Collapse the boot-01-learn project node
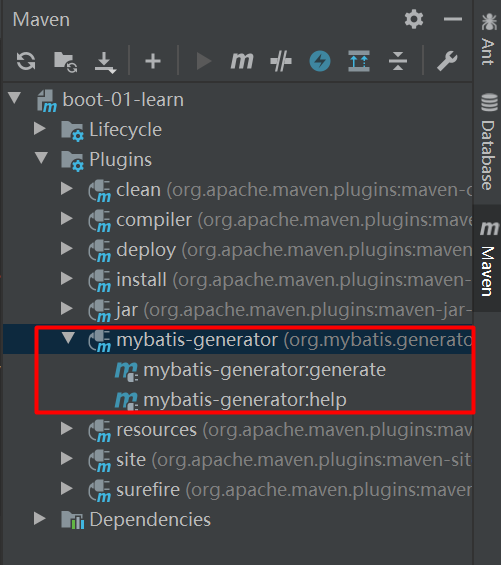The width and height of the screenshot is (501, 565). coord(15,97)
